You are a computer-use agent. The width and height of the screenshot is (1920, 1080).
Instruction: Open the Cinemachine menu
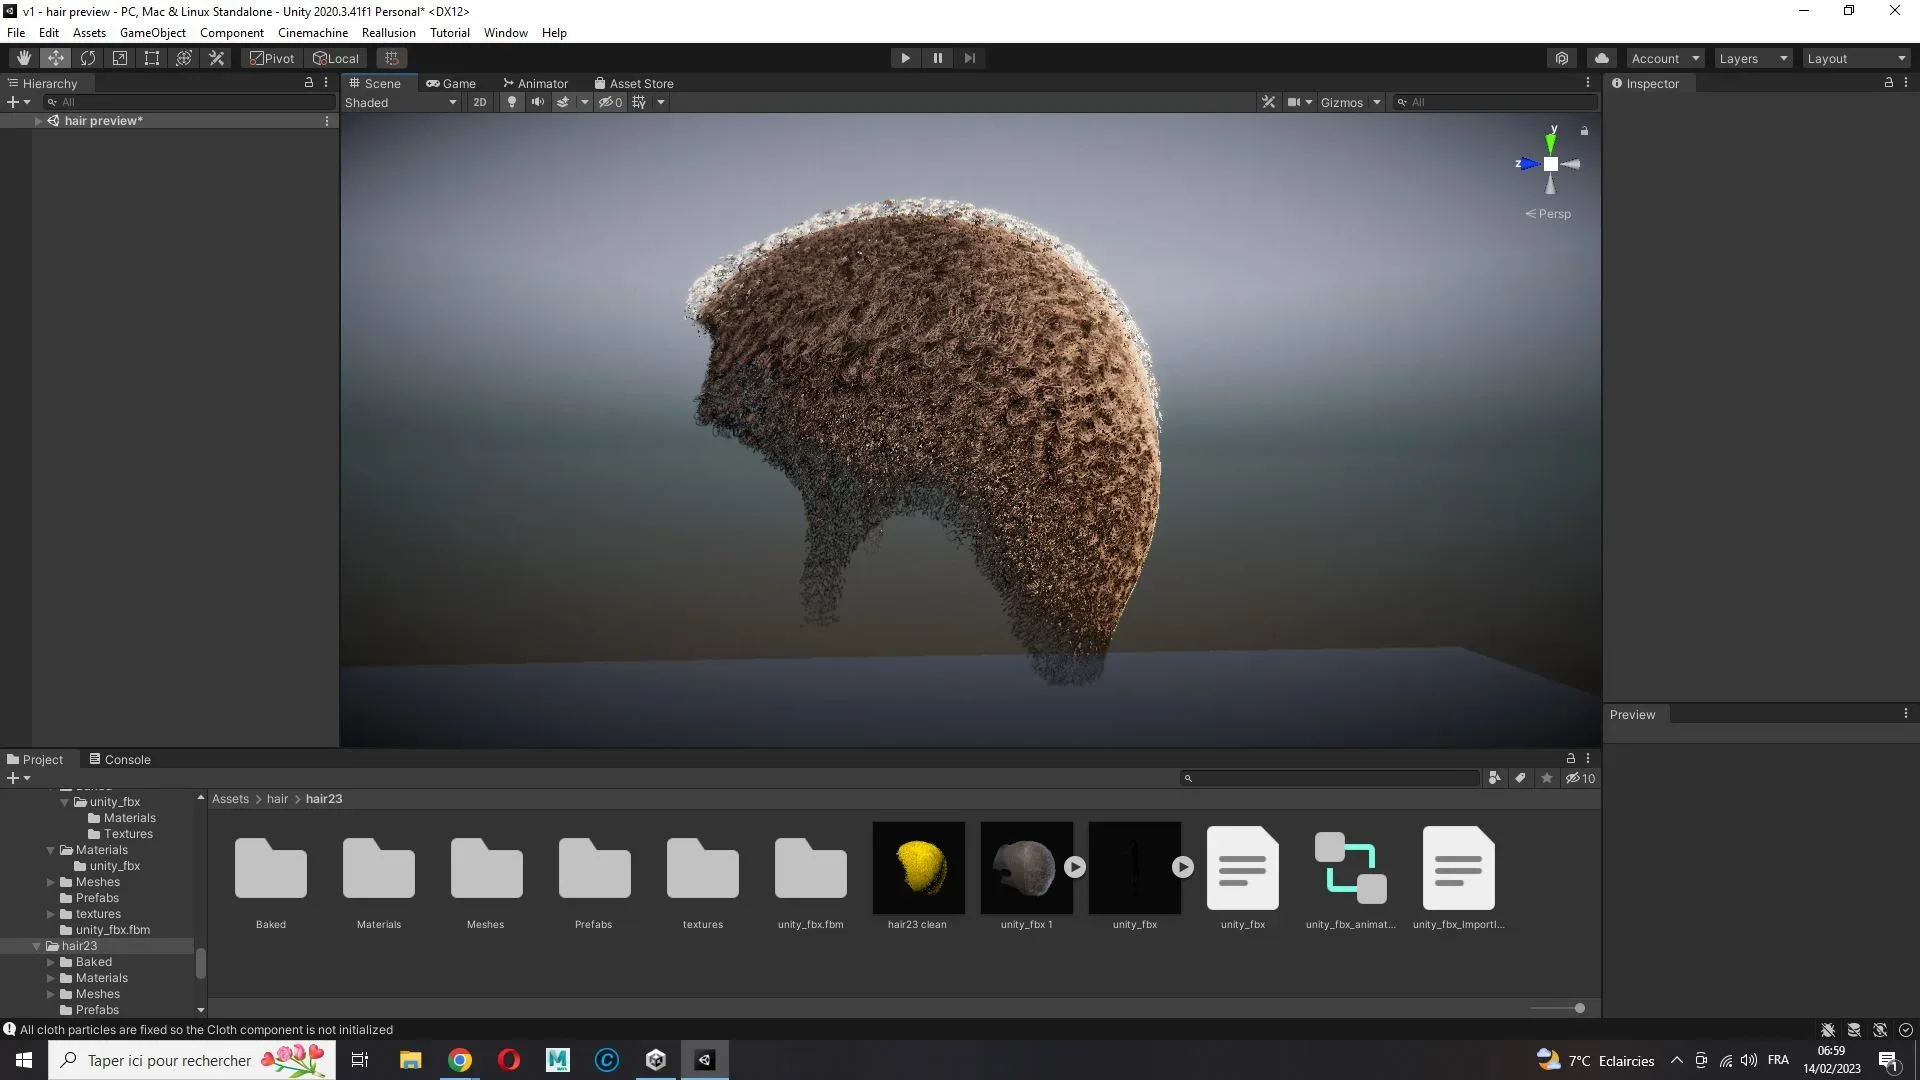pos(313,32)
